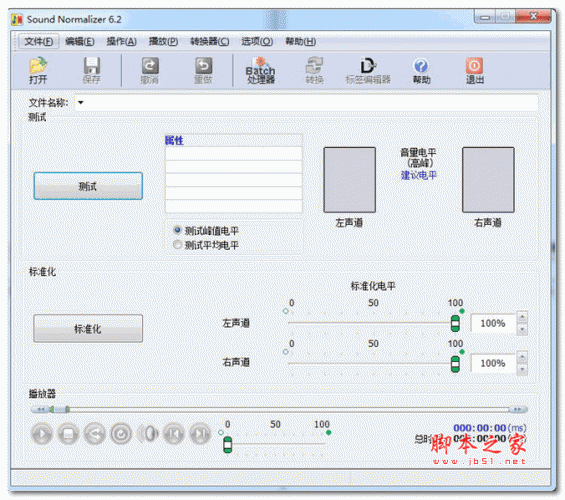Screen dimensions: 565x500
Task: Click the 退出 exit toolbar icon
Action: point(475,70)
